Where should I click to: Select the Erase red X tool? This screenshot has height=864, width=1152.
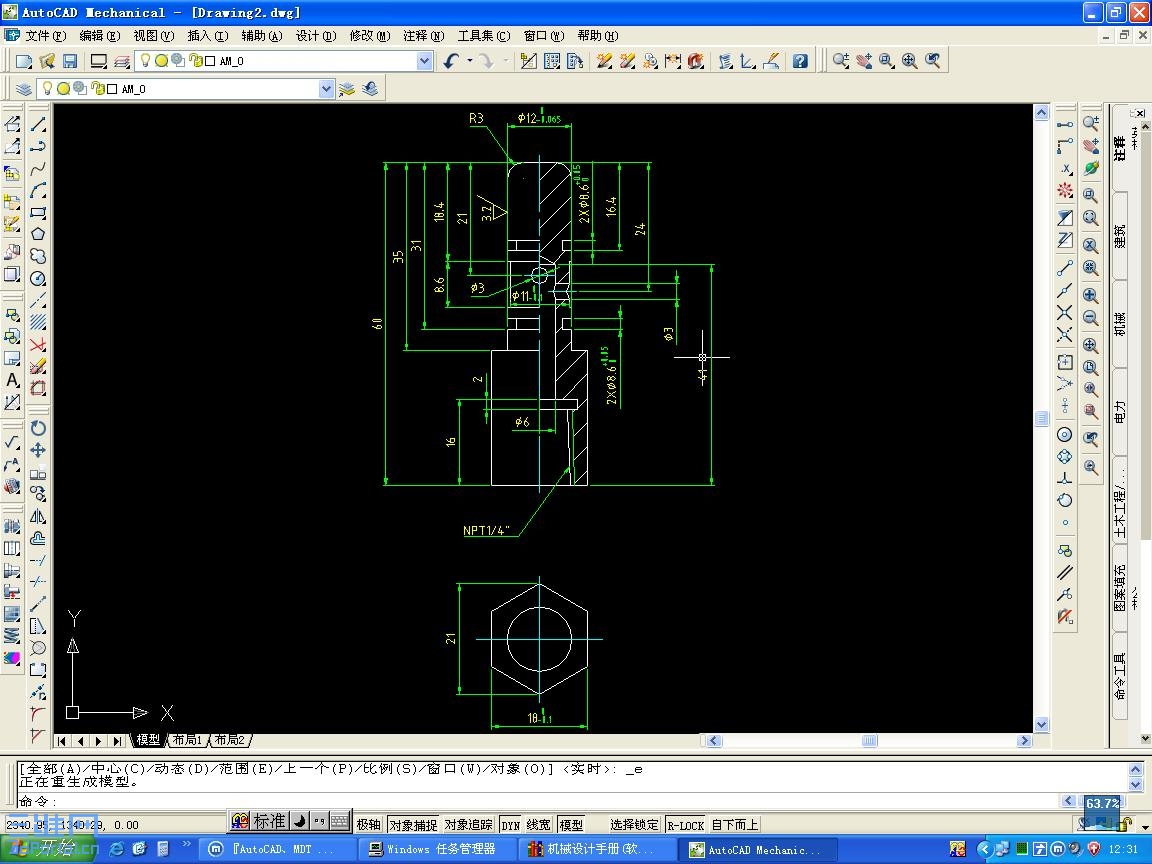(x=38, y=344)
